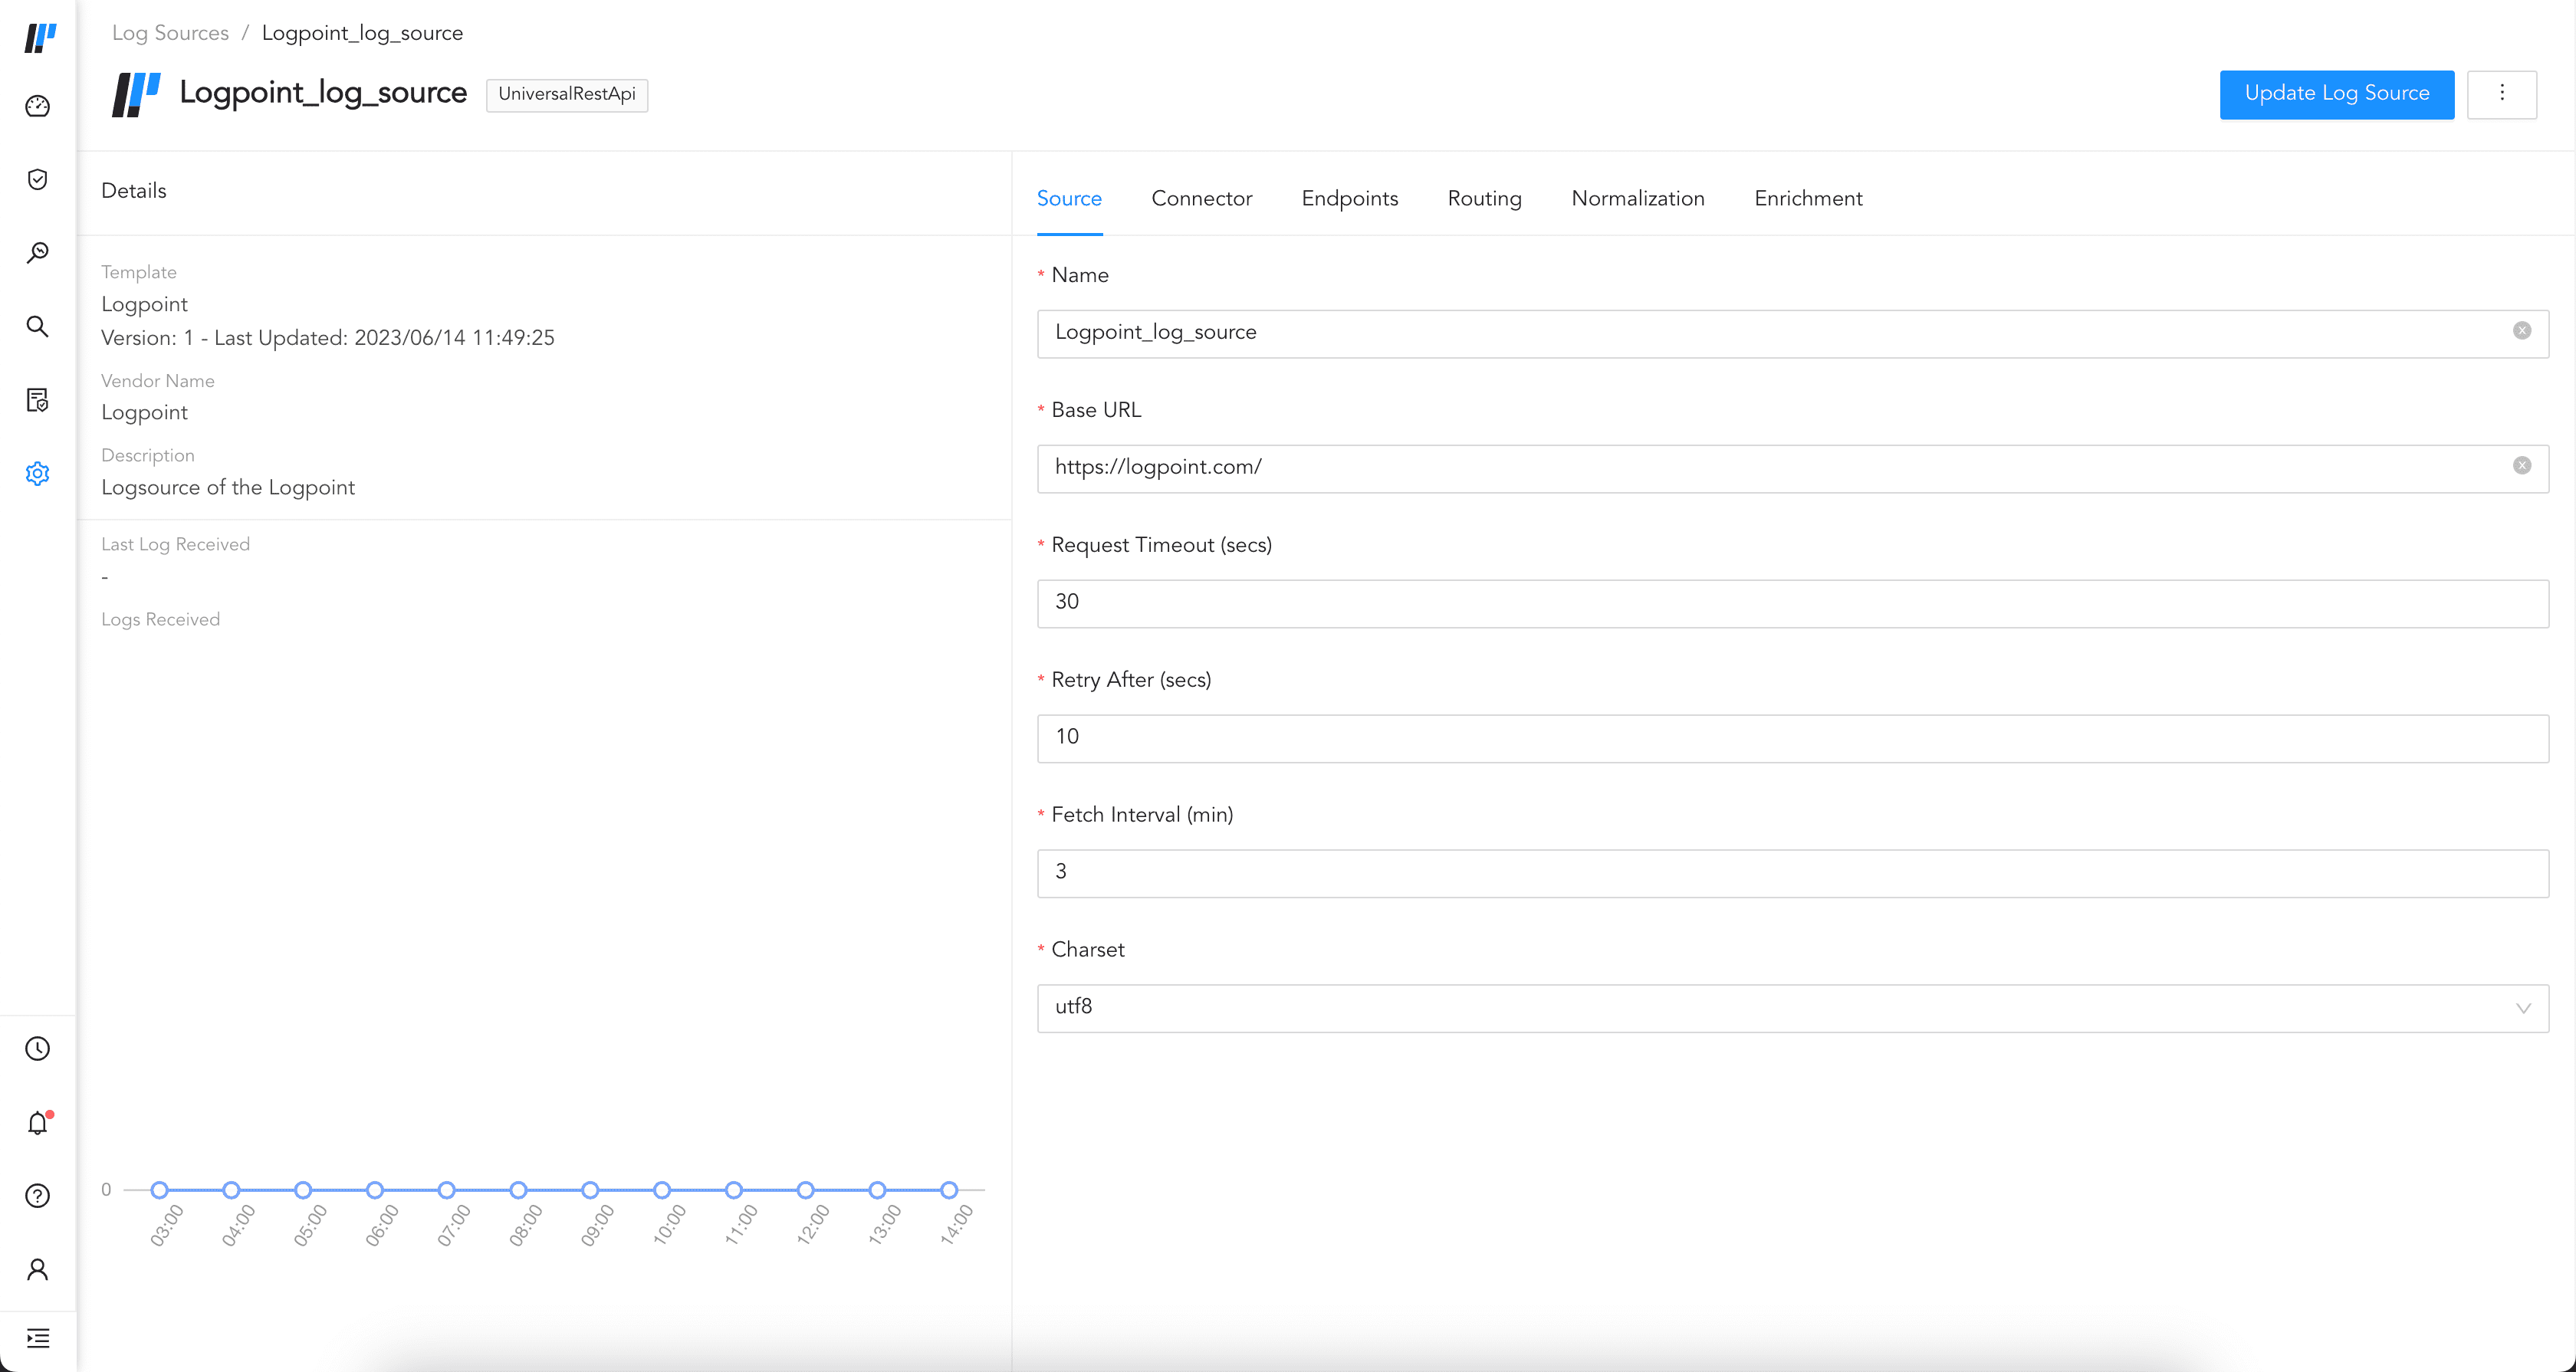Screen dimensions: 2576x1372
Task: Expand the Charset utf8 dropdown
Action: point(1792,1008)
